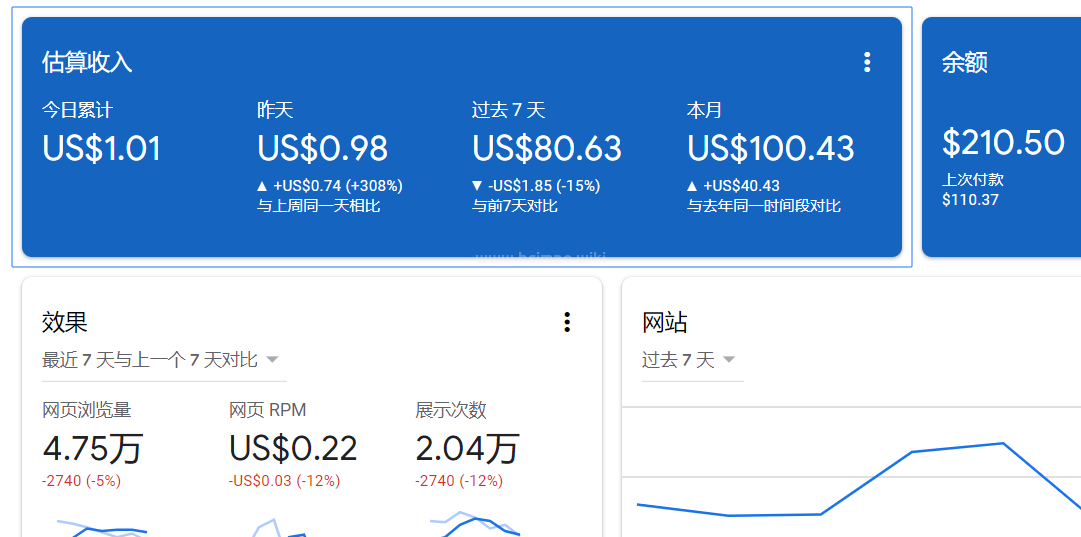Click the up arrow beside +US$40.43
Viewport: 1081px width, 537px height.
[x=693, y=186]
